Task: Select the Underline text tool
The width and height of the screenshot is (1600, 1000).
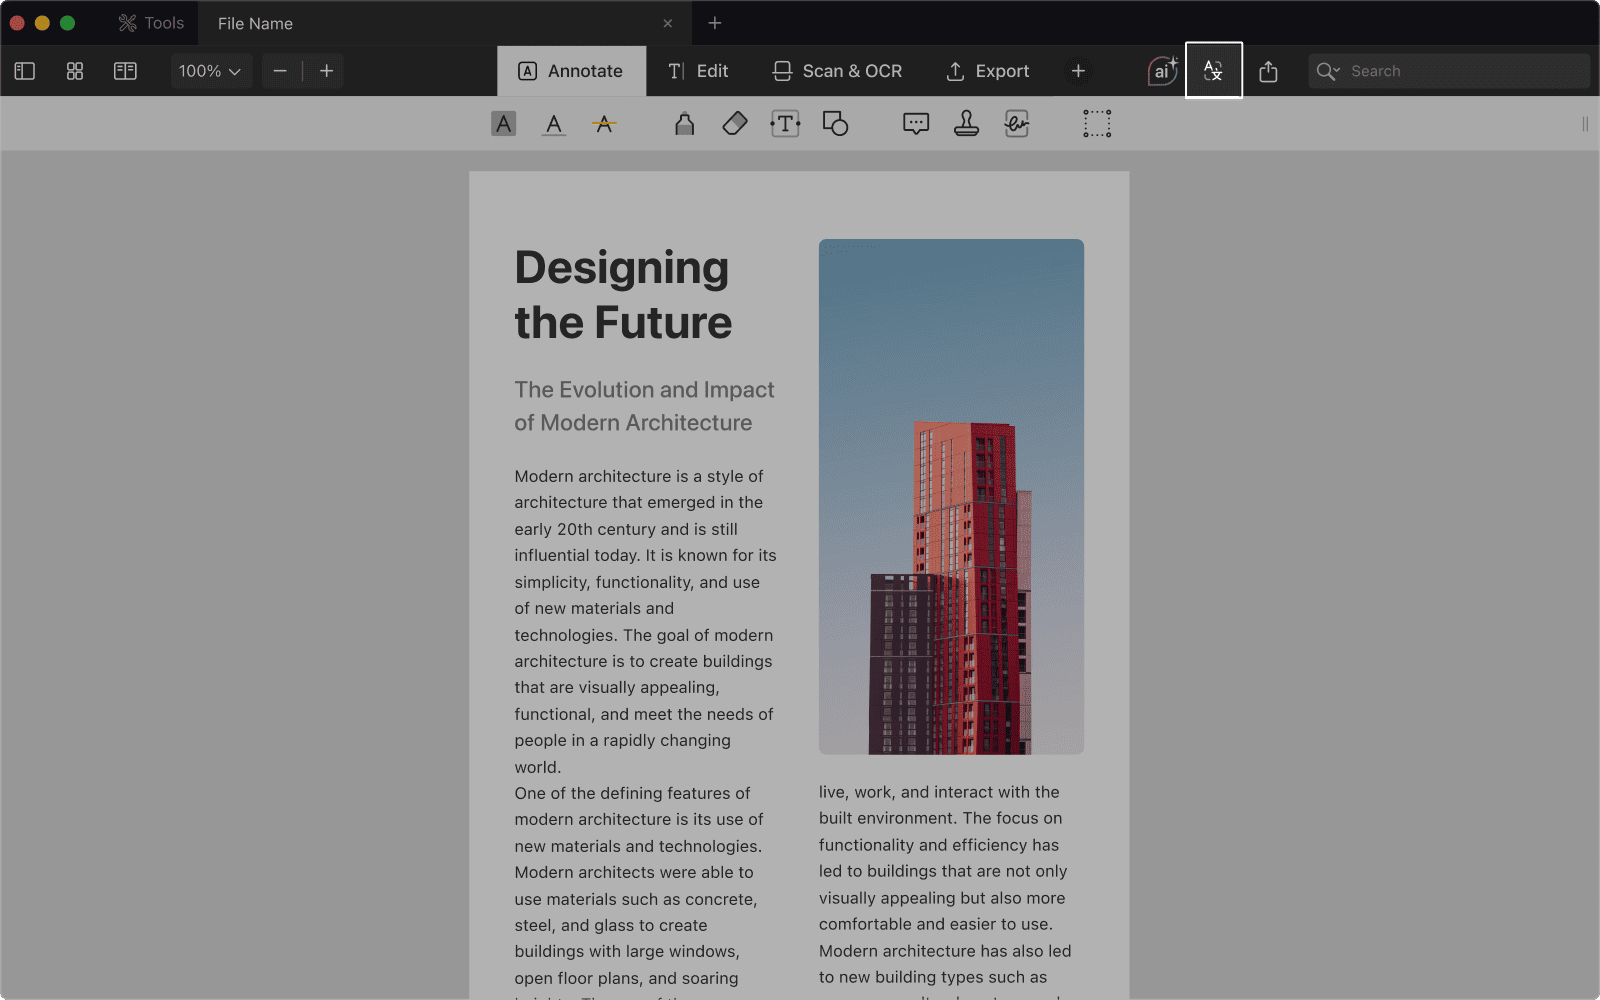Action: click(x=553, y=124)
